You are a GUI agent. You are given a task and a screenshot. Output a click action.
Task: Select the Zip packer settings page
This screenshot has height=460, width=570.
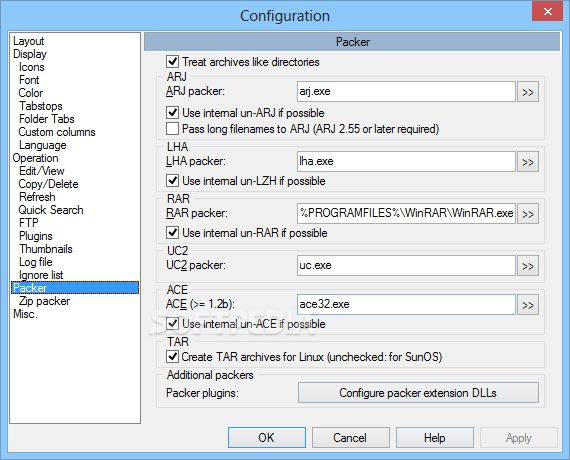tap(44, 301)
